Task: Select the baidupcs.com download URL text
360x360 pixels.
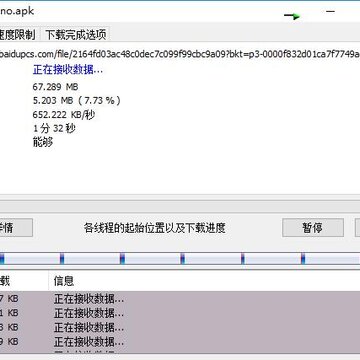Action: [x=180, y=53]
